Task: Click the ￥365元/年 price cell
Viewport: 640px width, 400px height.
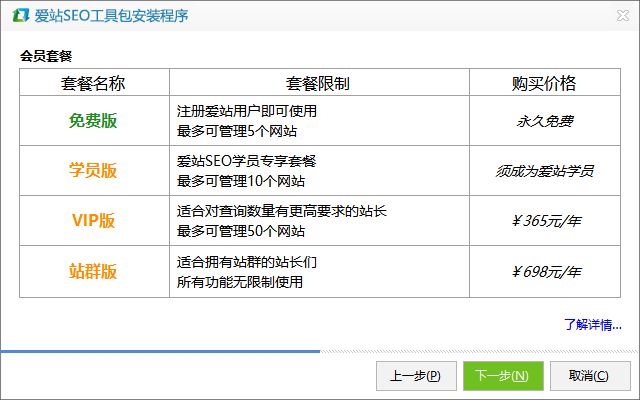Action: 546,221
